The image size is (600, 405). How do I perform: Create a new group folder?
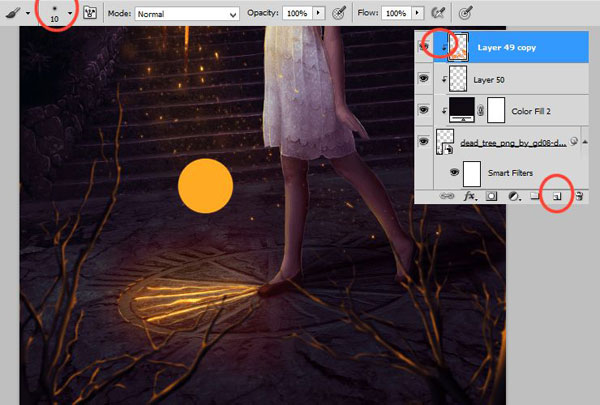tap(535, 196)
